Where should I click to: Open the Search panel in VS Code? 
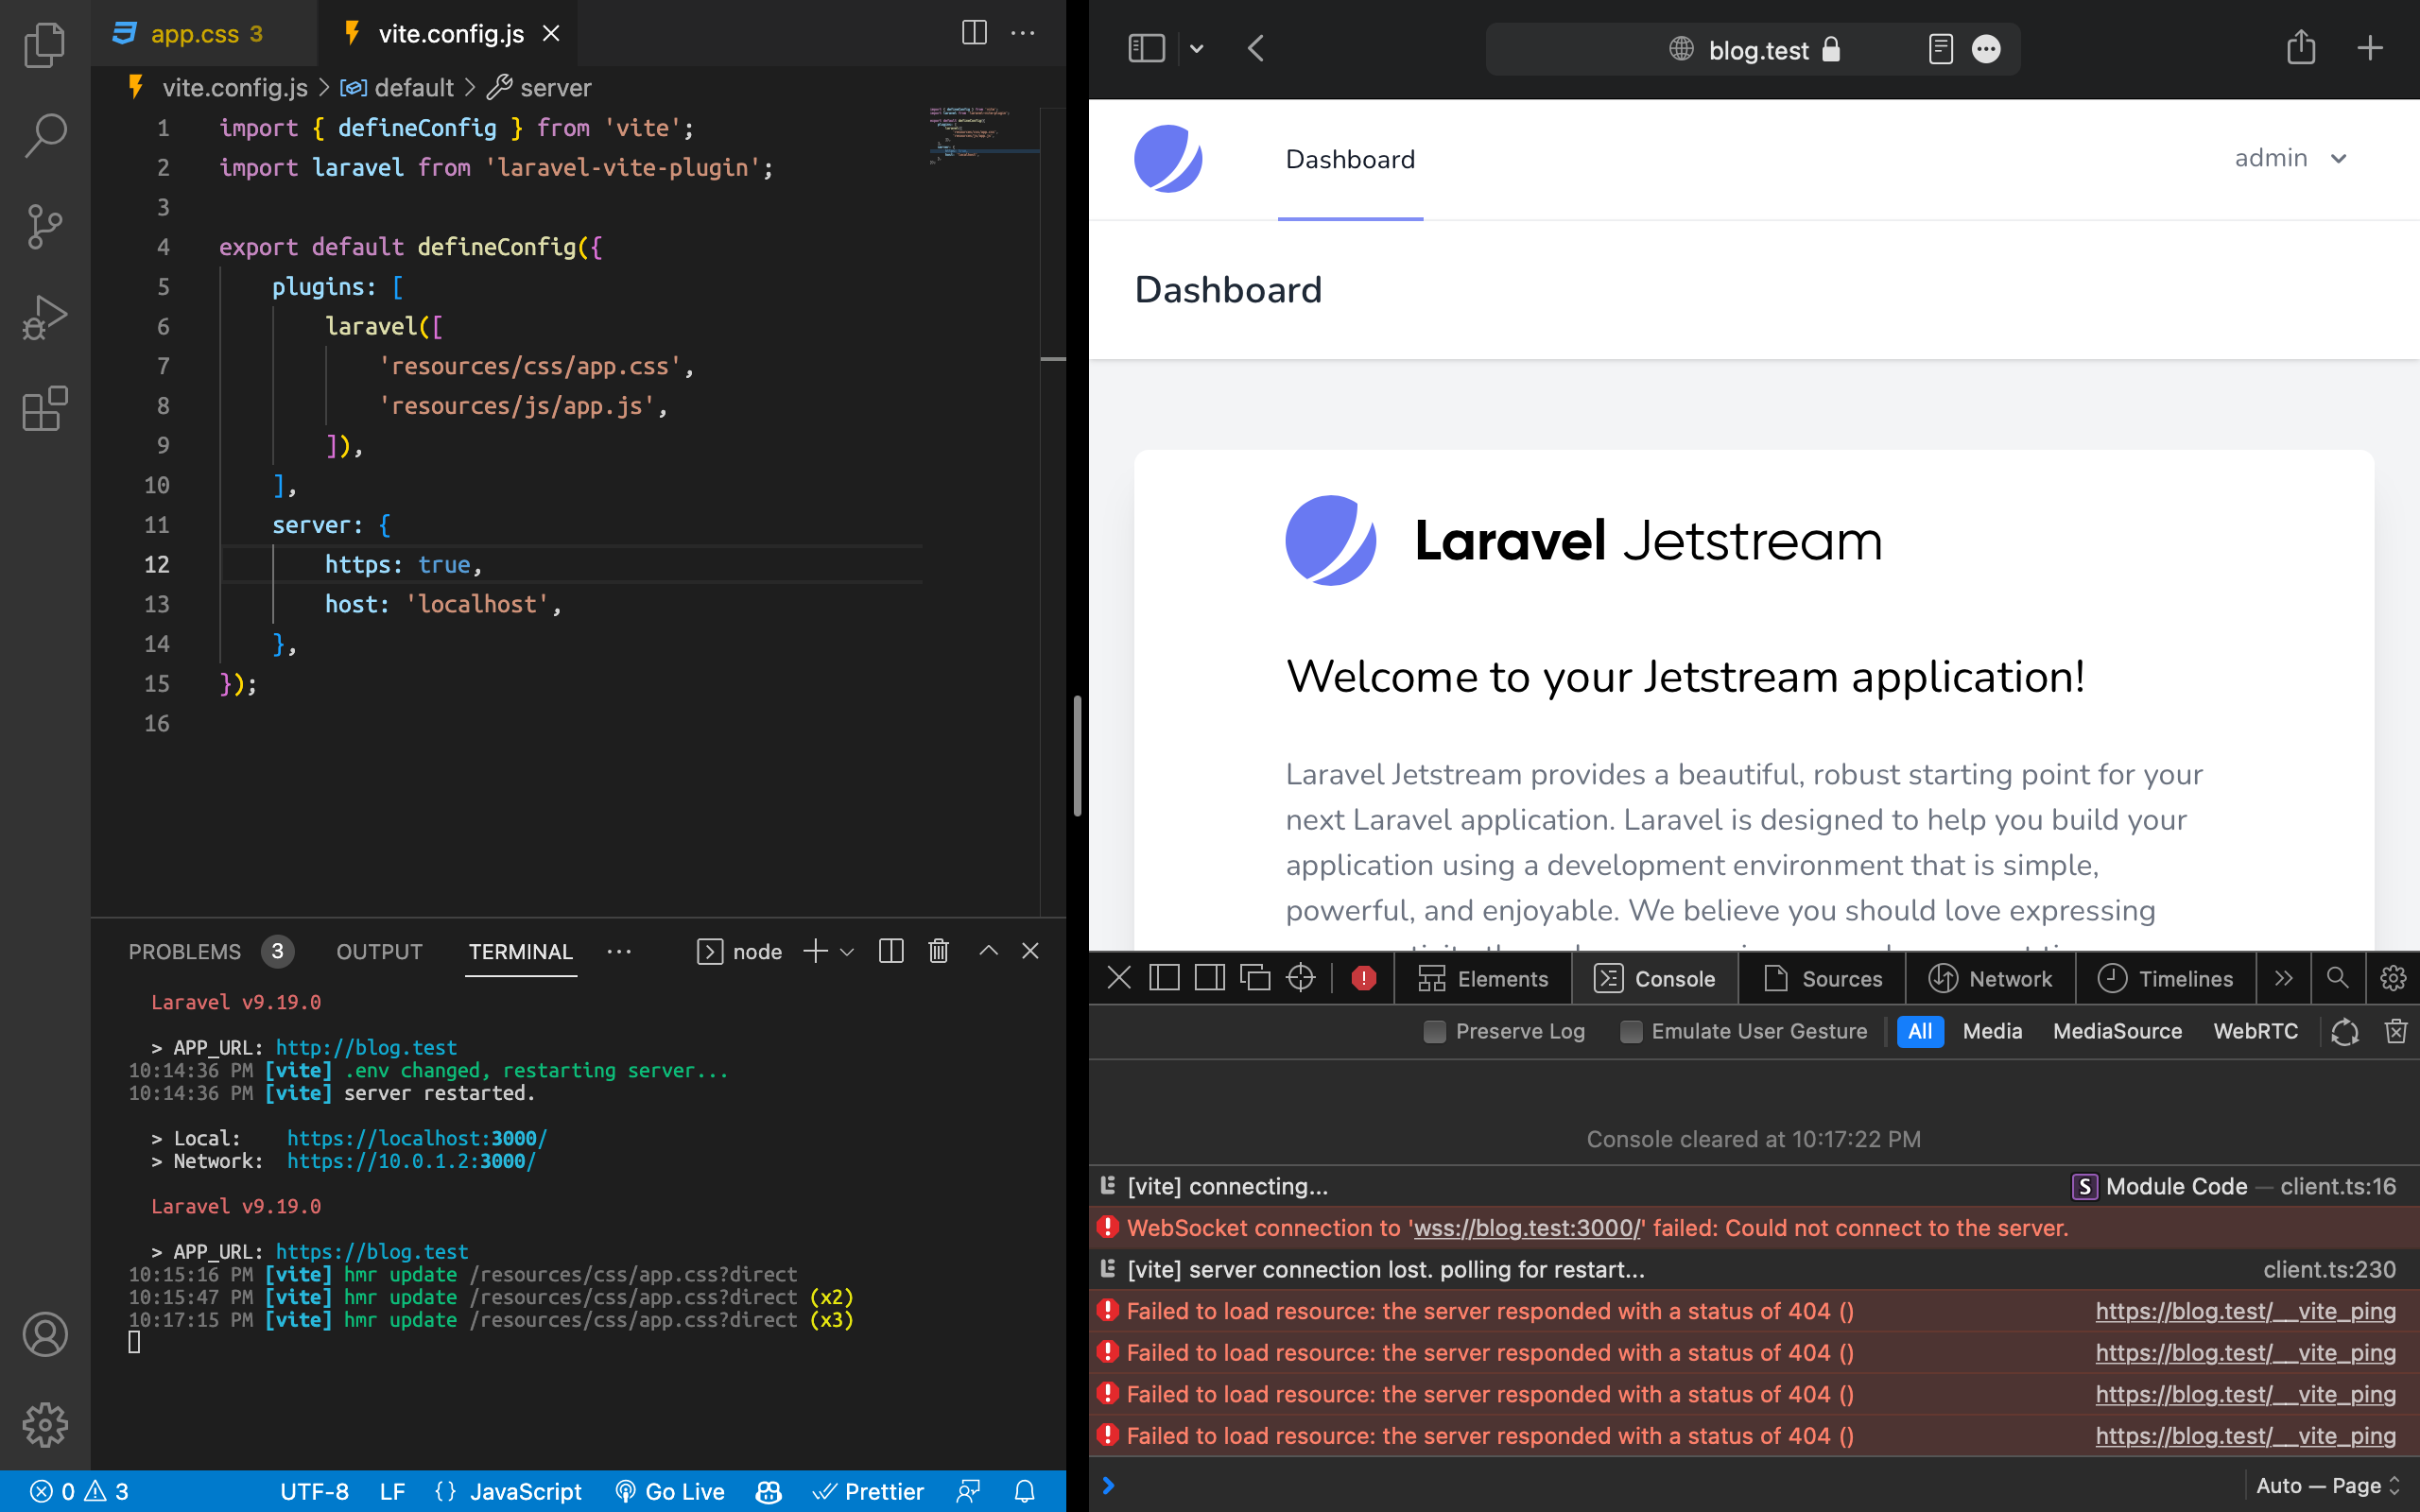[44, 135]
